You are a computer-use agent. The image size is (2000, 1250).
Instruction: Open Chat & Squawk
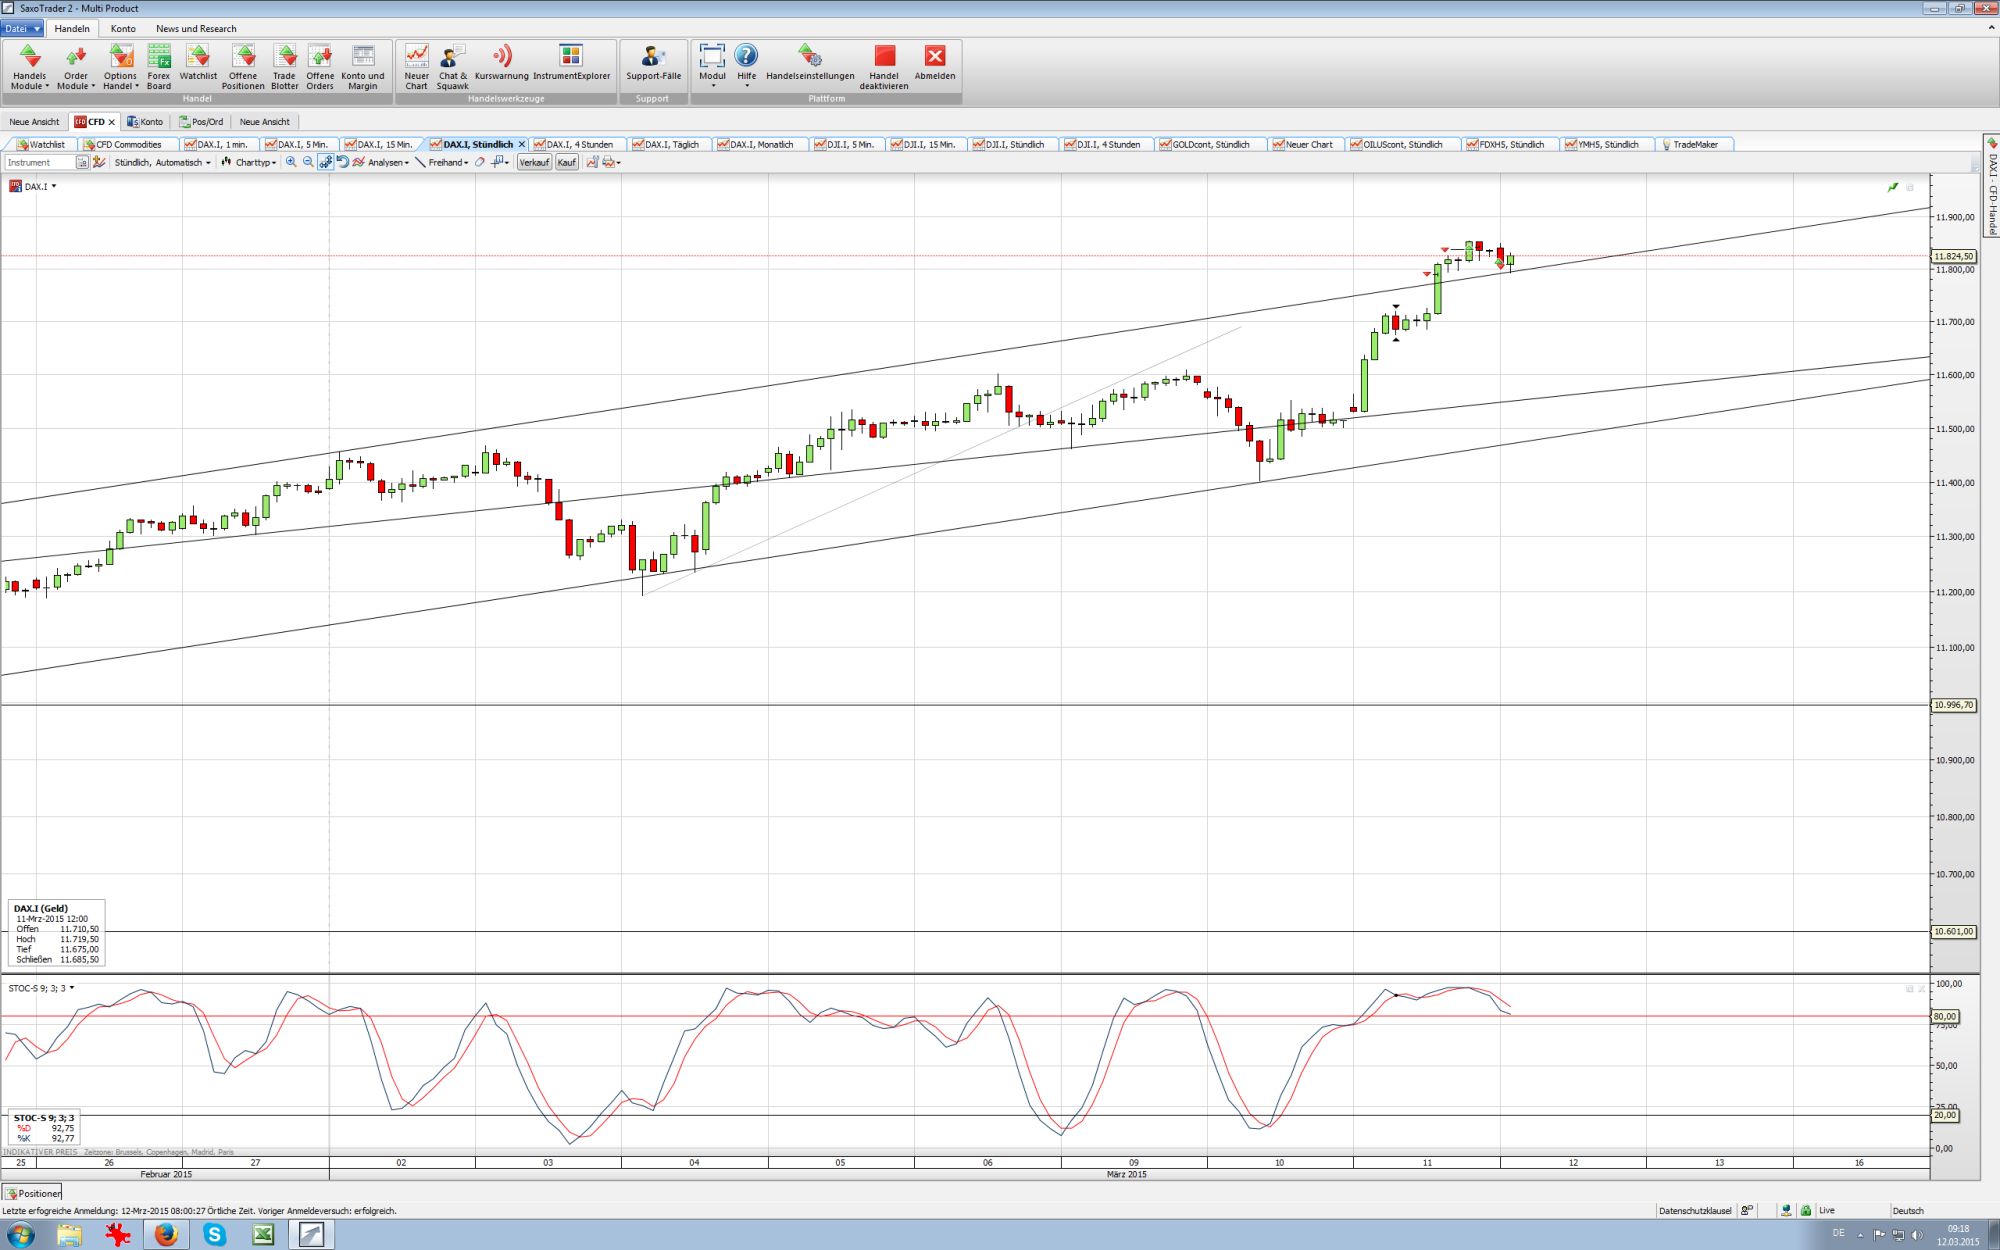pyautogui.click(x=451, y=66)
